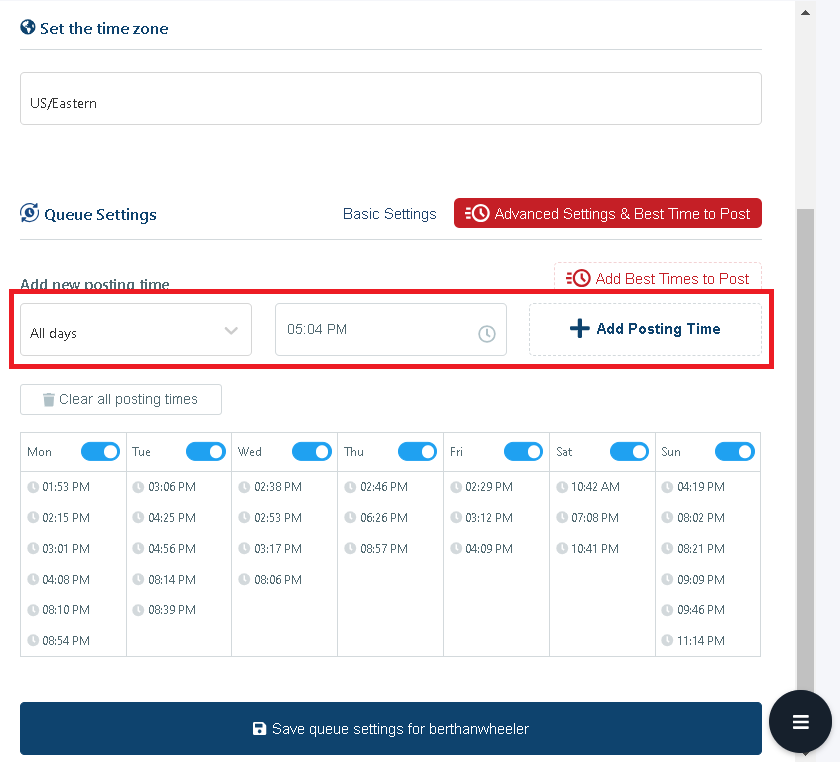Disable the Sun schedule toggle
840x762 pixels.
click(x=735, y=451)
